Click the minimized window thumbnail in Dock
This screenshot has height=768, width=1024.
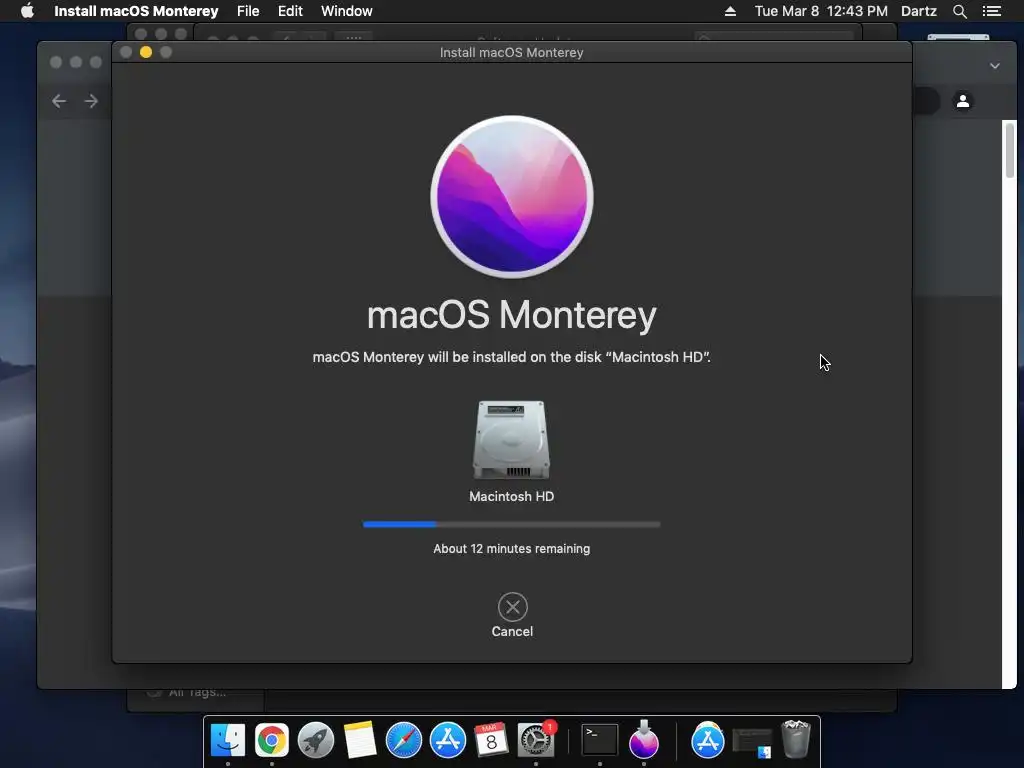[x=752, y=743]
